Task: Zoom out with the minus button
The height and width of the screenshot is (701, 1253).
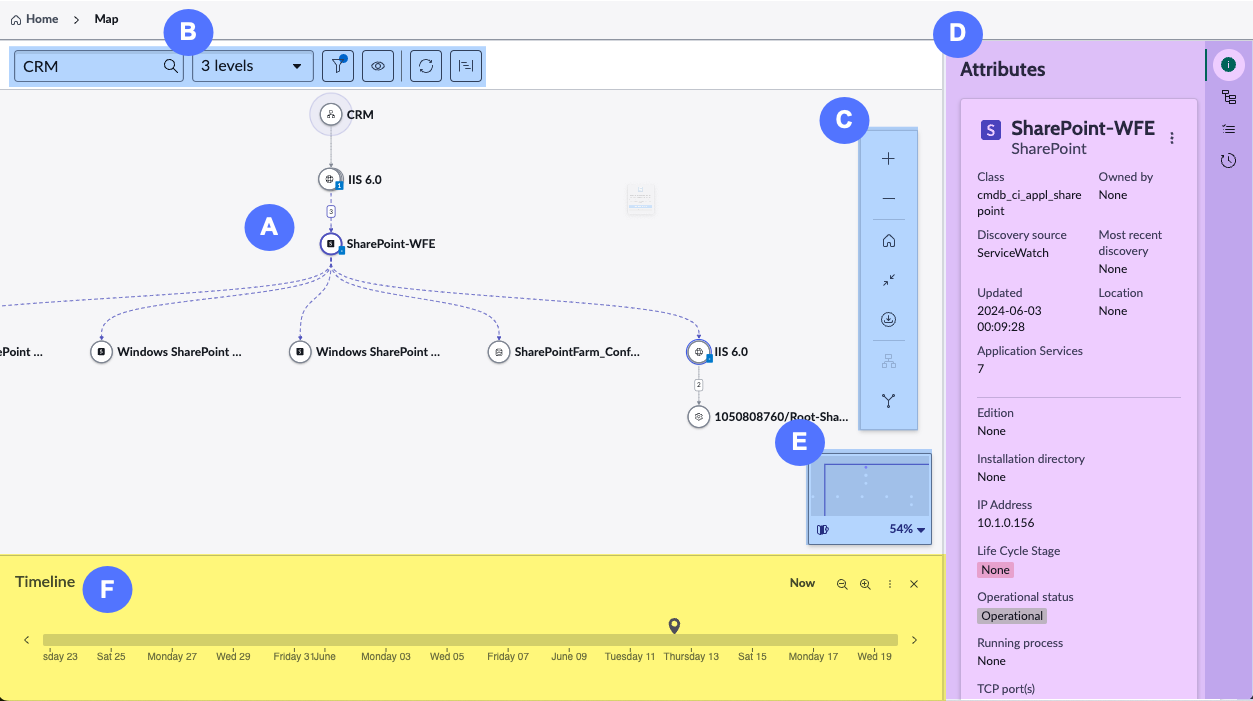Action: (x=888, y=199)
